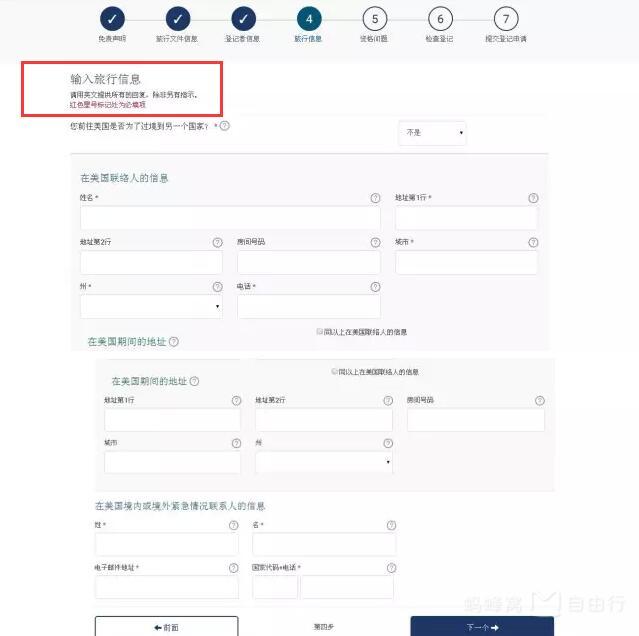This screenshot has width=639, height=636.
Task: Focus the 电子邮件地址 emergency contact field
Action: (x=166, y=587)
